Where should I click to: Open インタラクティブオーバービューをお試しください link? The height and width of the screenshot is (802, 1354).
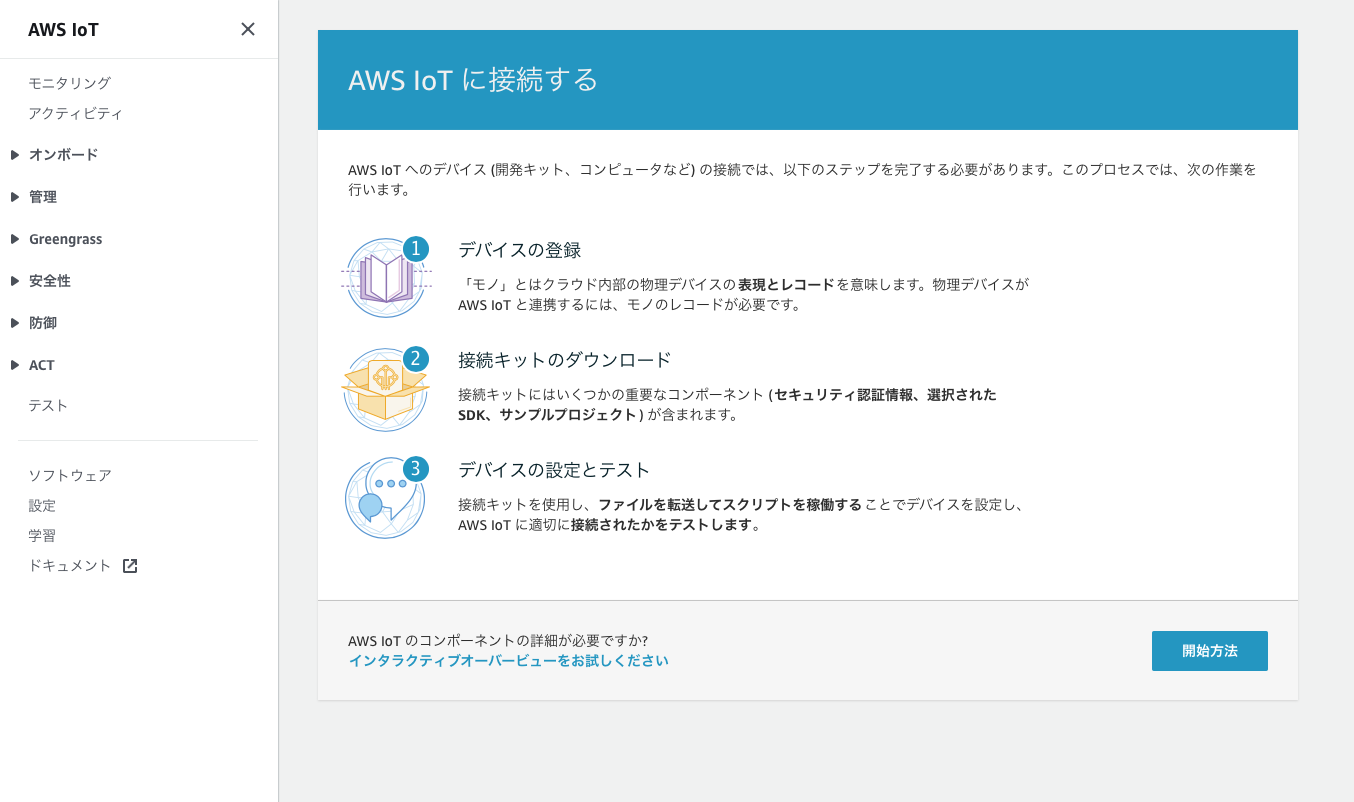[508, 661]
